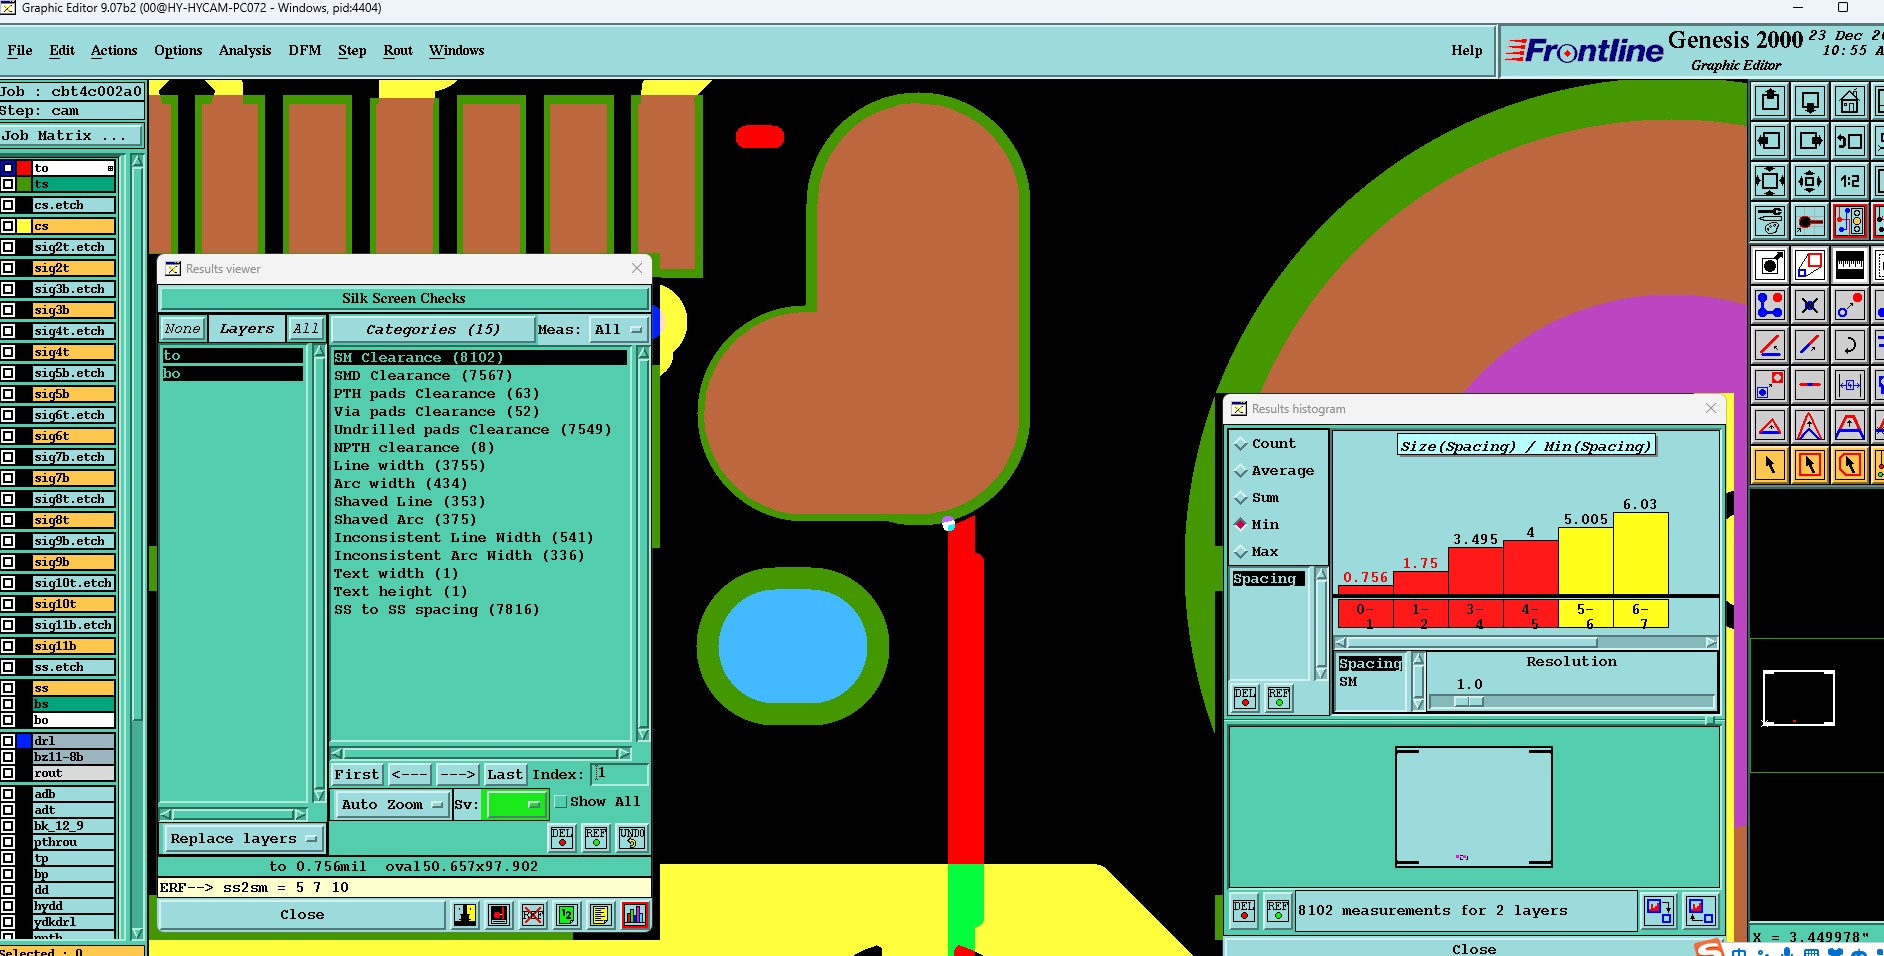The width and height of the screenshot is (1884, 956).
Task: Open the Analysis menu
Action: tap(245, 51)
